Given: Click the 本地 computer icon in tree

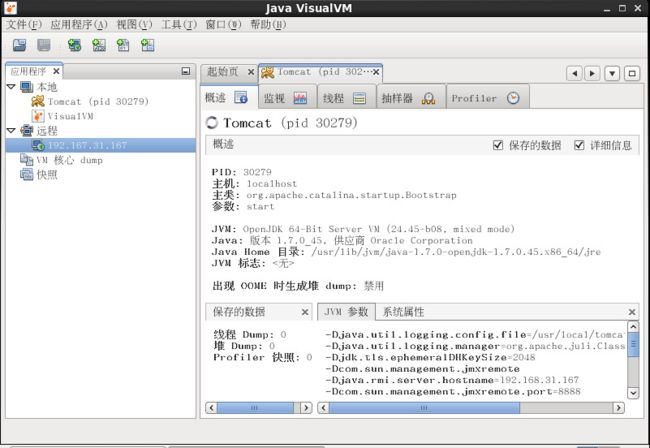Looking at the screenshot, I should pyautogui.click(x=27, y=87).
